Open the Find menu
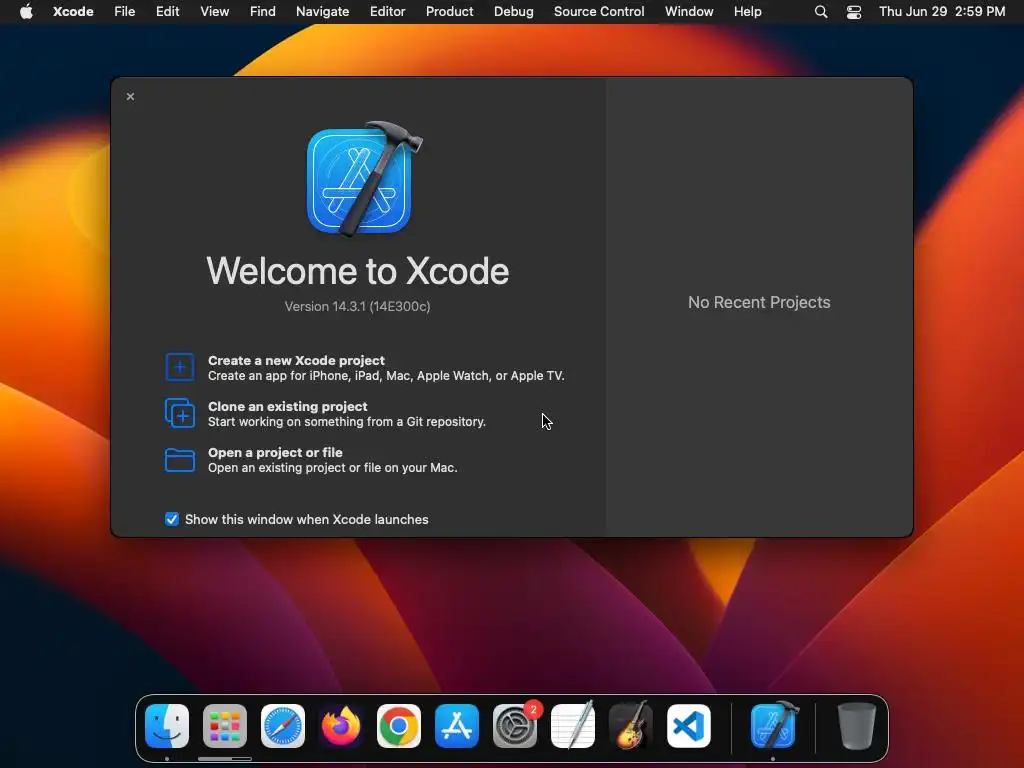This screenshot has height=768, width=1024. (263, 11)
